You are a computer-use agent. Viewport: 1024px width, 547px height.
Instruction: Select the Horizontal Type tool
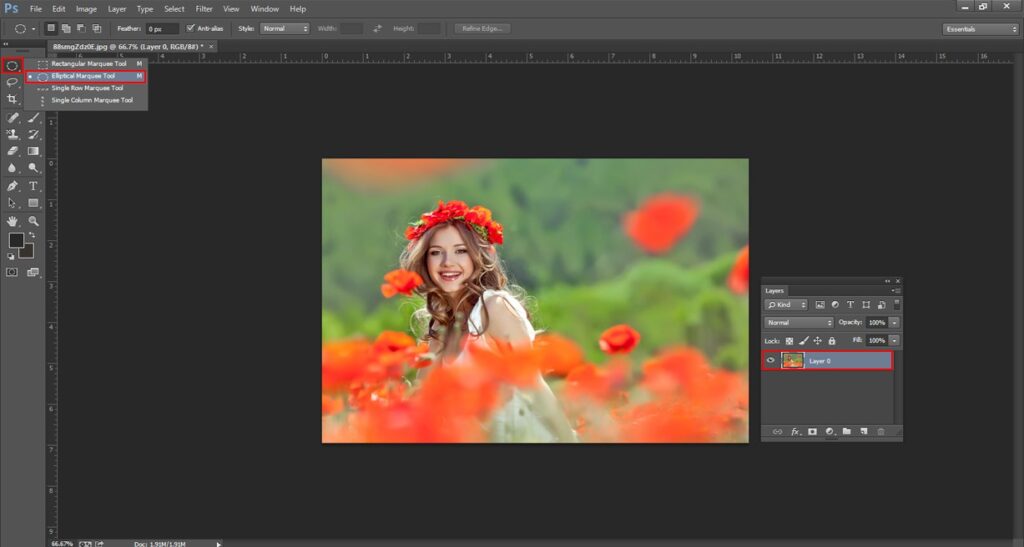click(33, 186)
